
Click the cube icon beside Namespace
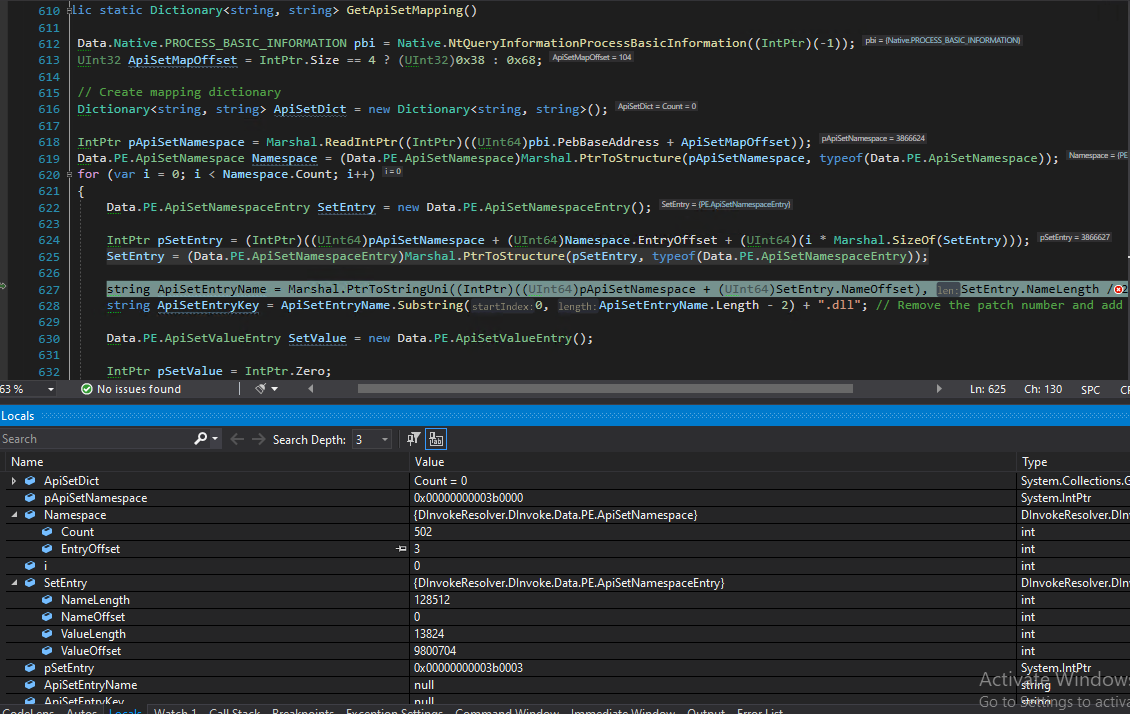(30, 515)
